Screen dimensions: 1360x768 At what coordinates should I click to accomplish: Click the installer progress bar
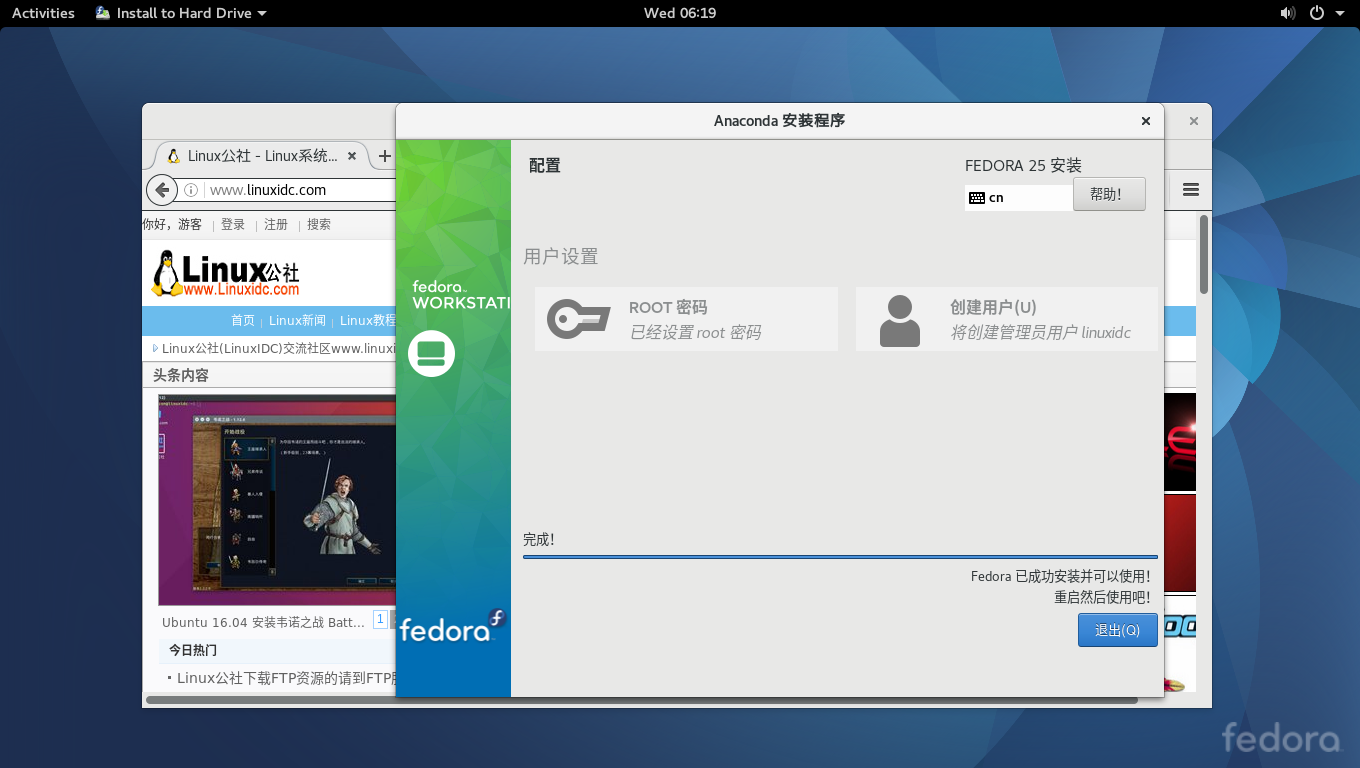(840, 557)
